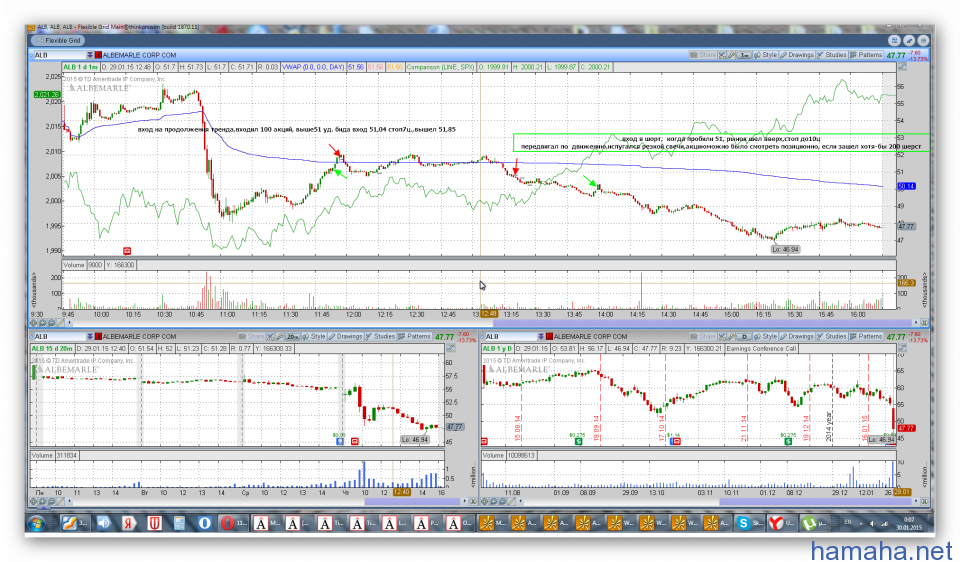
Task: Click the 1y chart horizontal scrollbar thumb
Action: pos(816,501)
